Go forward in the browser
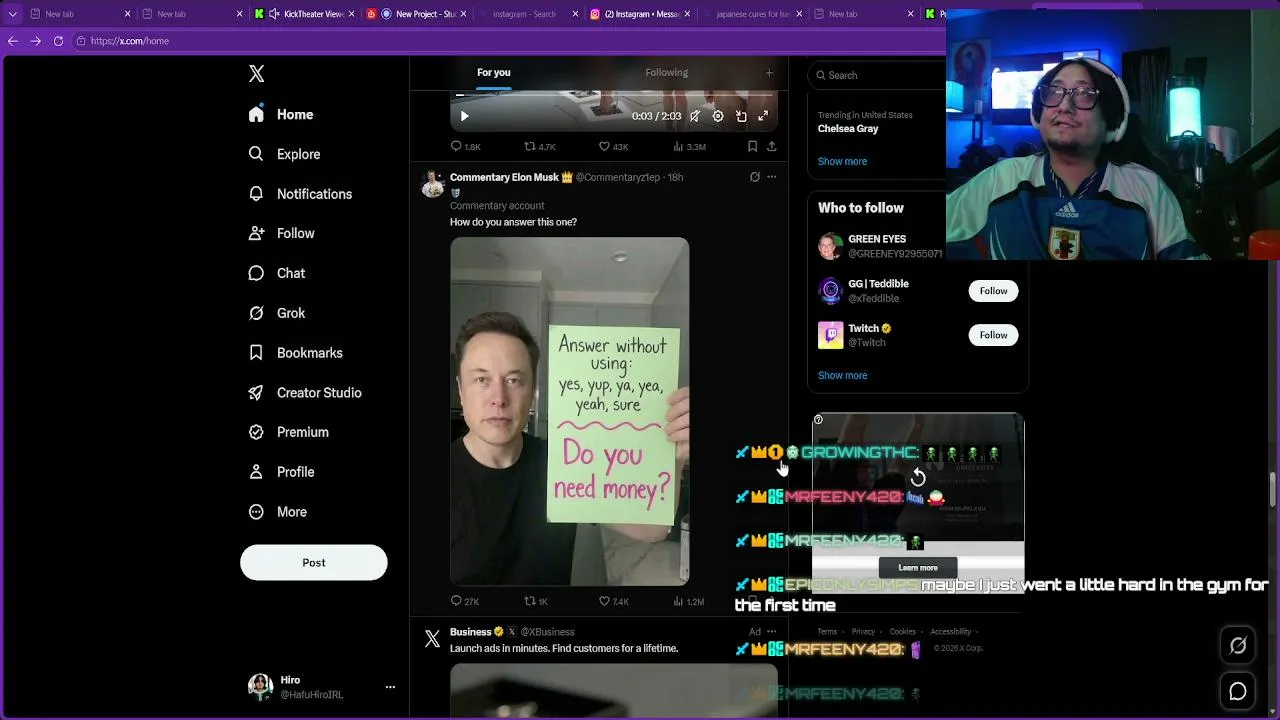The image size is (1280, 720). [36, 41]
